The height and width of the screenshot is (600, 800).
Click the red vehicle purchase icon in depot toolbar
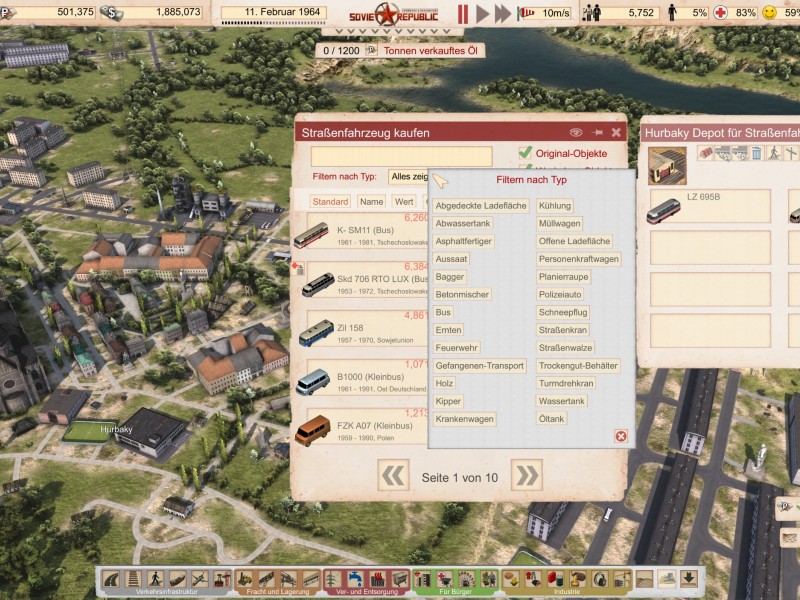[705, 153]
